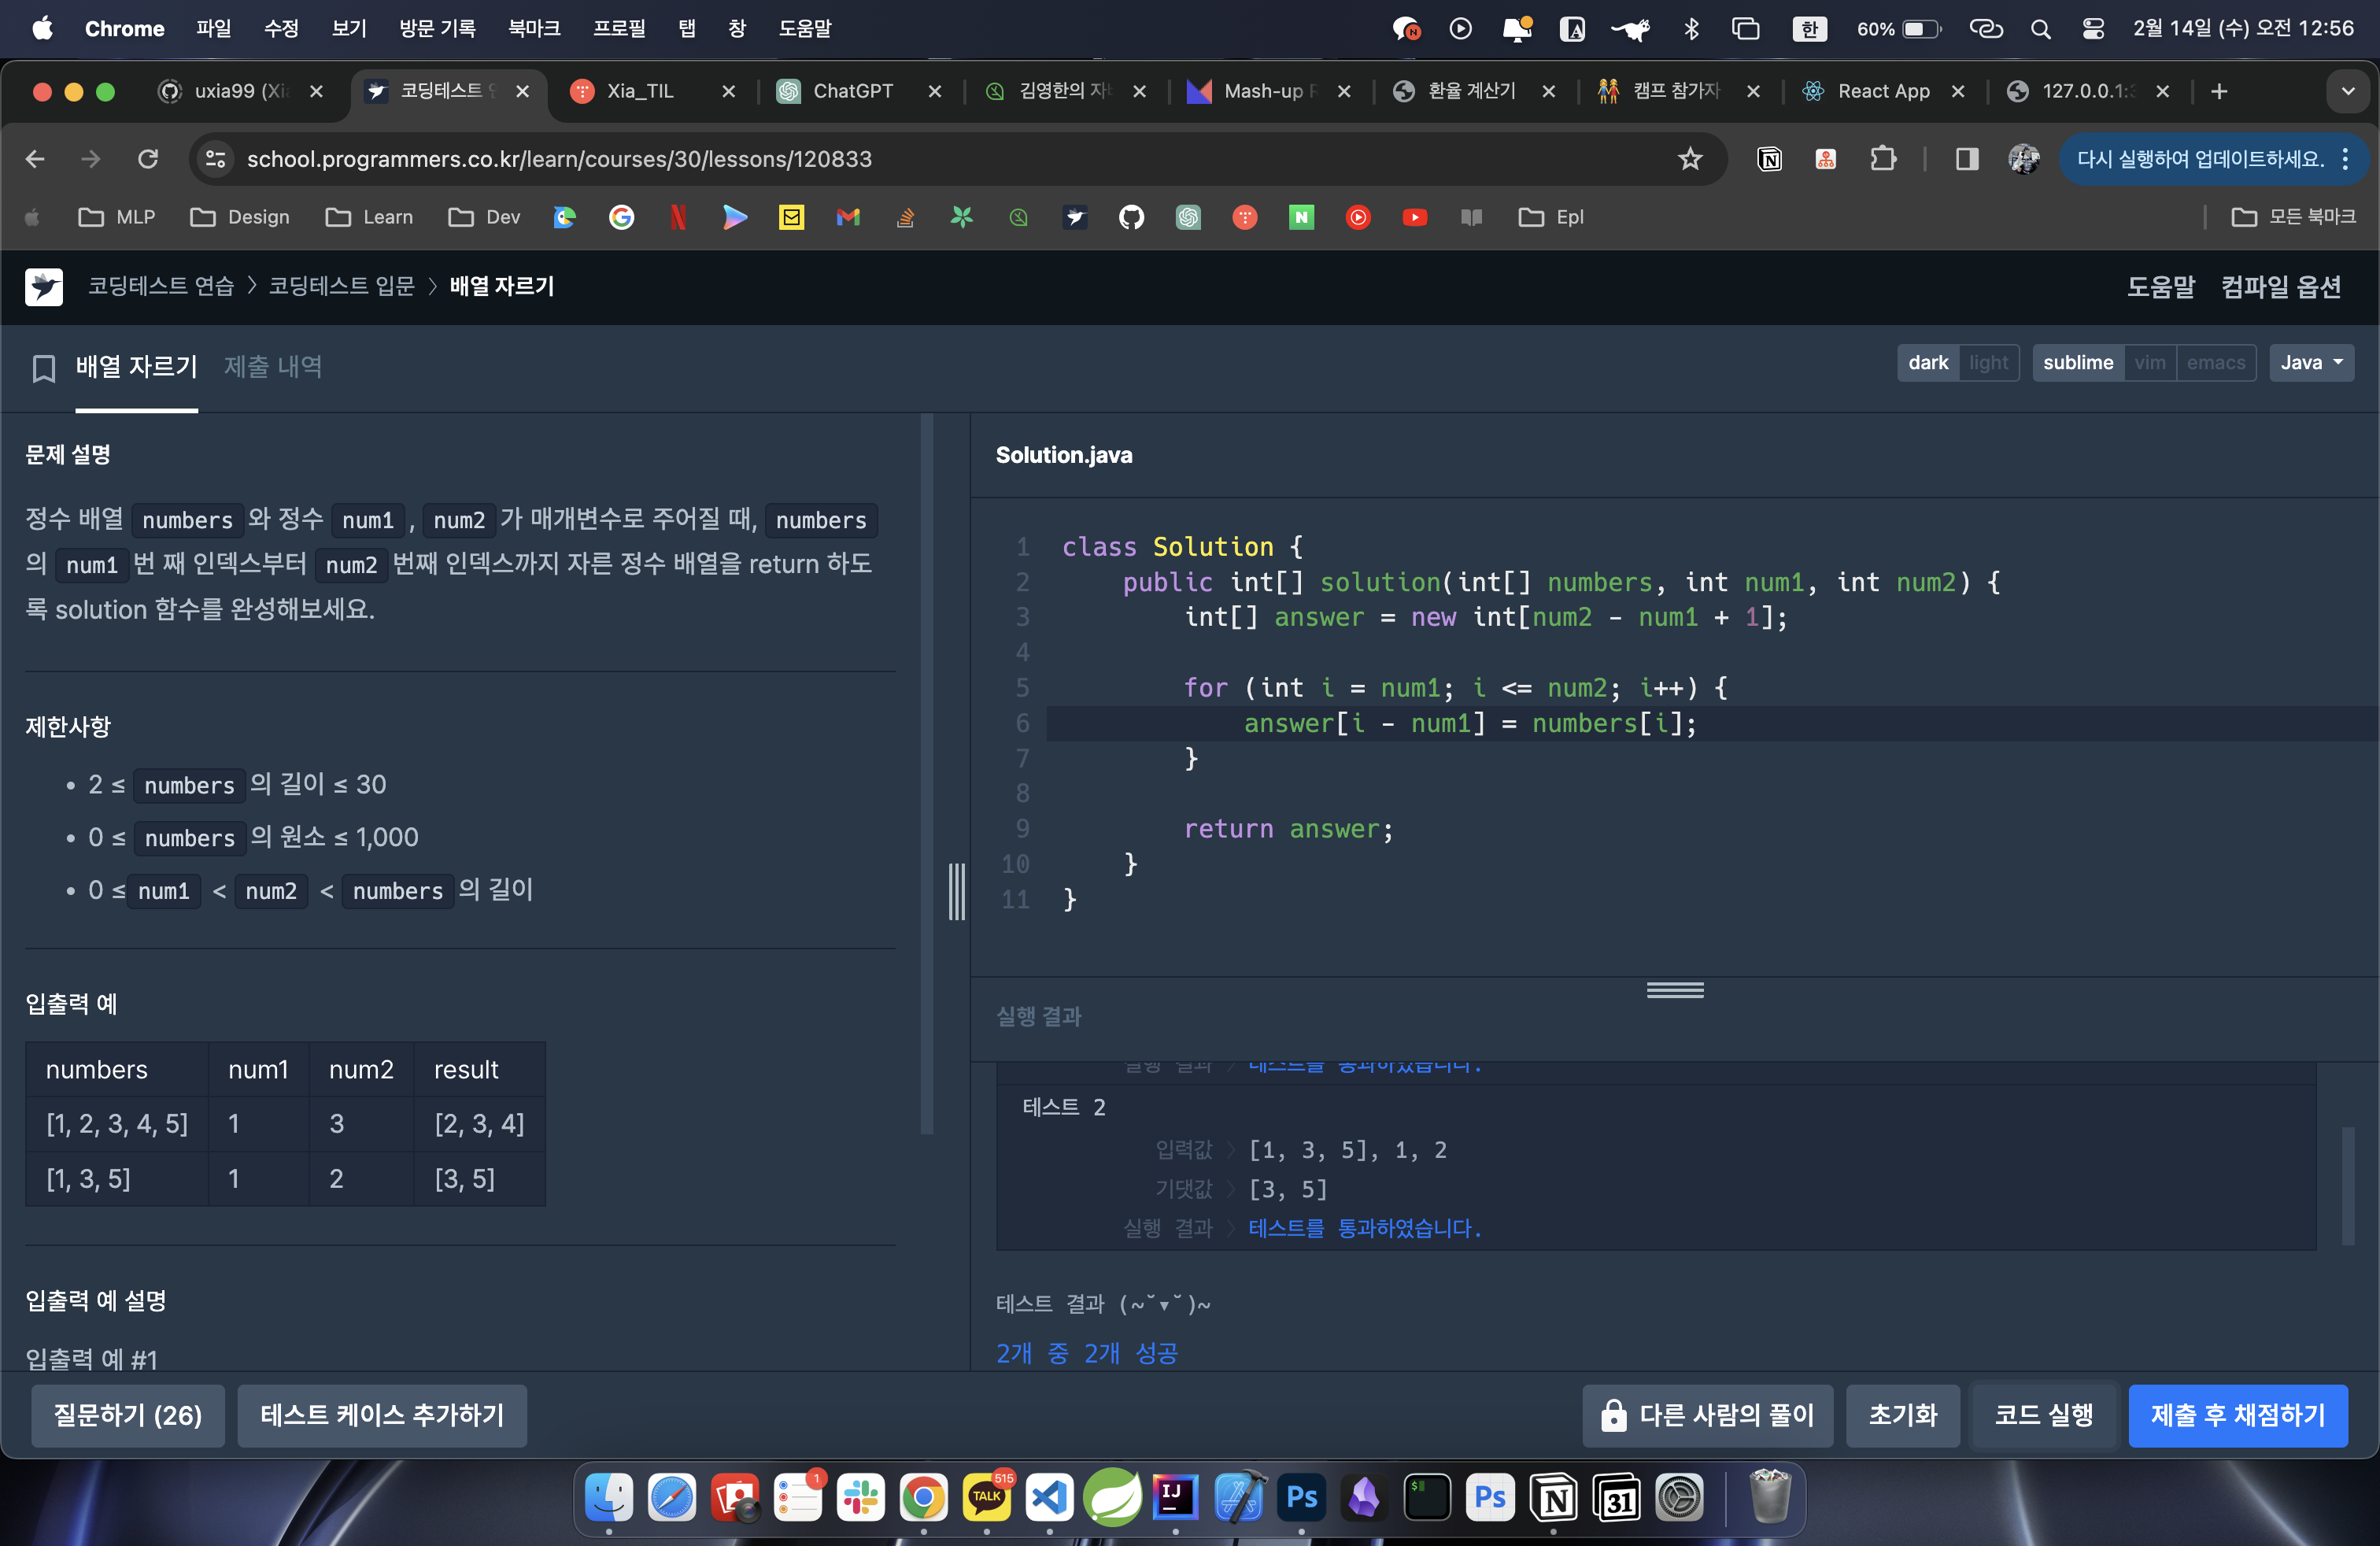2380x1546 pixels.
Task: Toggle the Chrome side panel icon
Action: click(x=1966, y=159)
